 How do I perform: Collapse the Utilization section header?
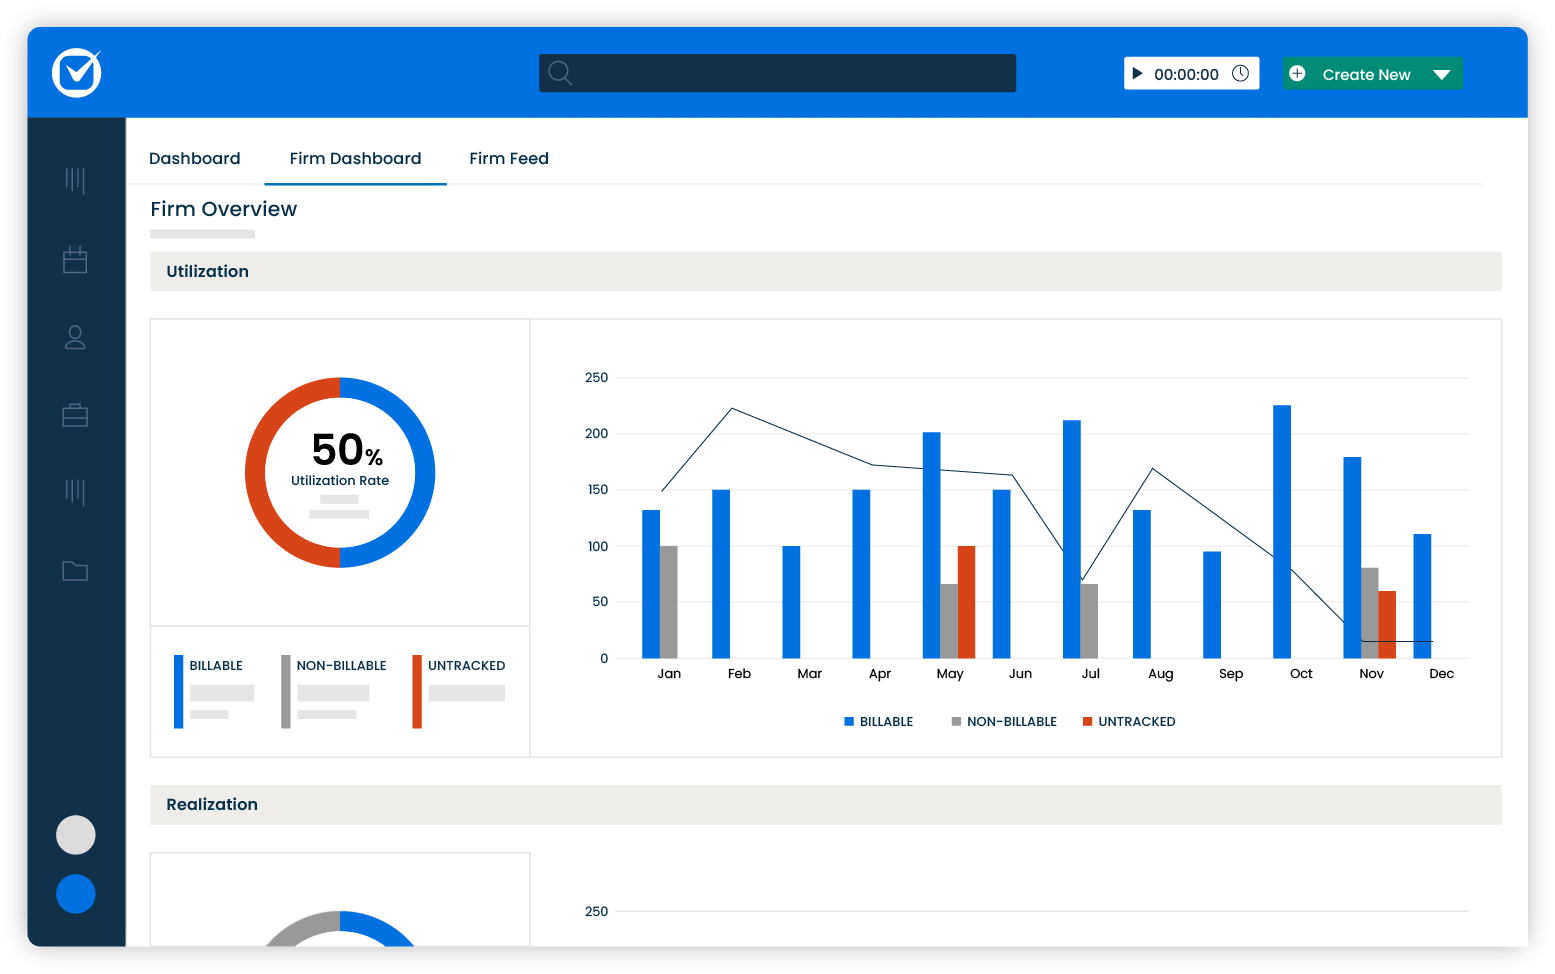pyautogui.click(x=207, y=271)
